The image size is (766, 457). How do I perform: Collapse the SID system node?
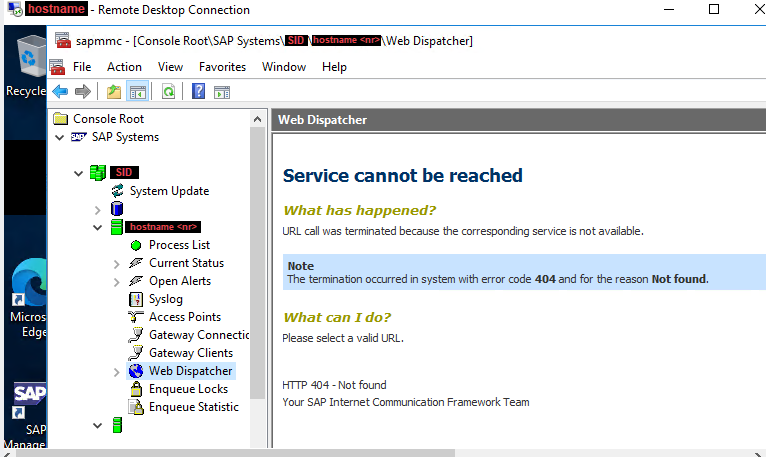pyautogui.click(x=78, y=173)
